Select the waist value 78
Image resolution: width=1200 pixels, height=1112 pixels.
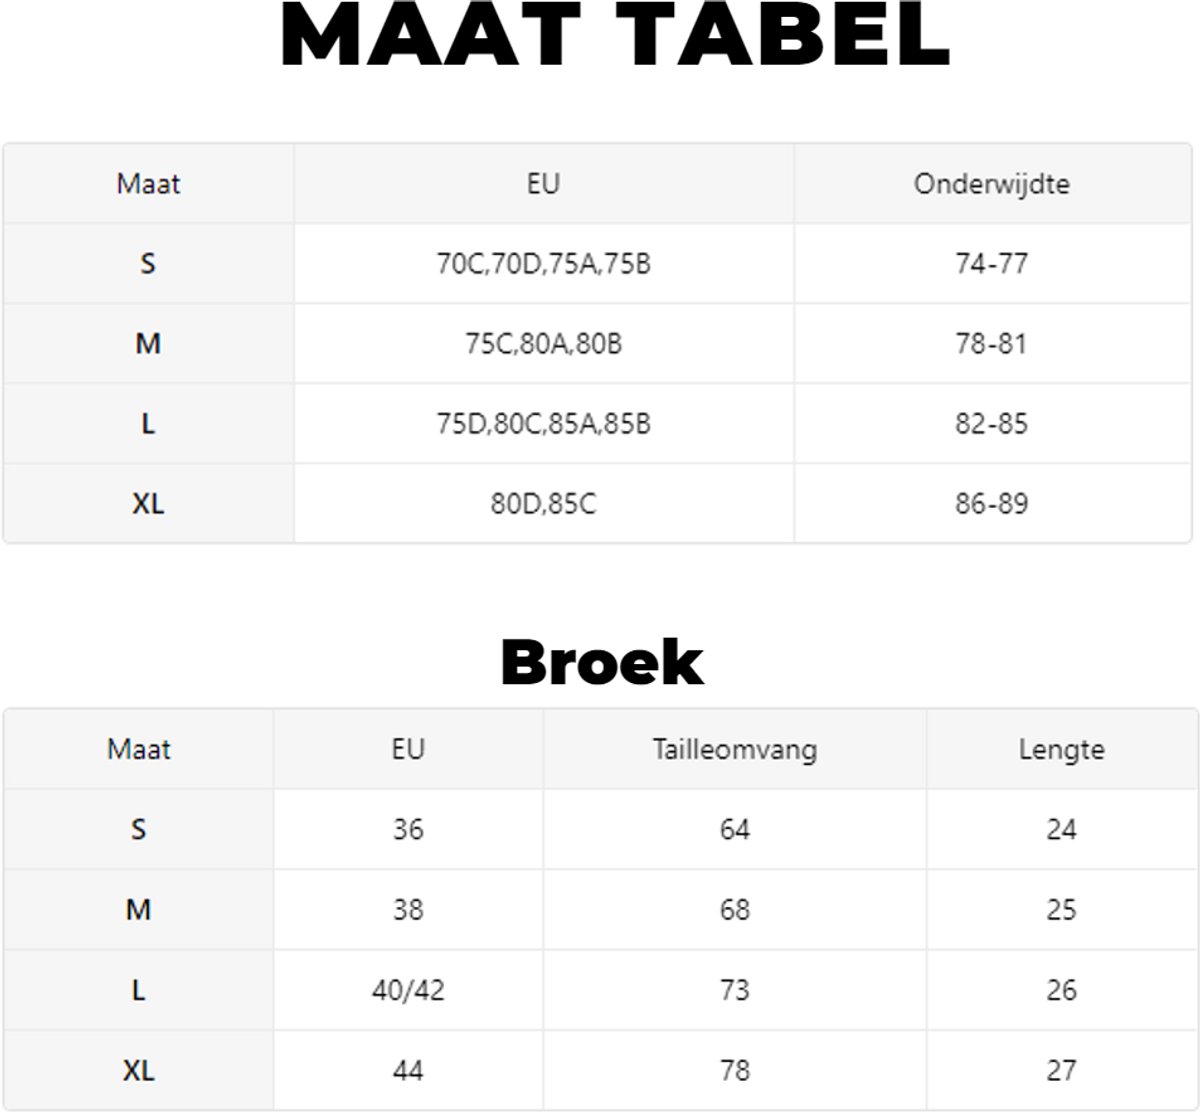pyautogui.click(x=734, y=1070)
